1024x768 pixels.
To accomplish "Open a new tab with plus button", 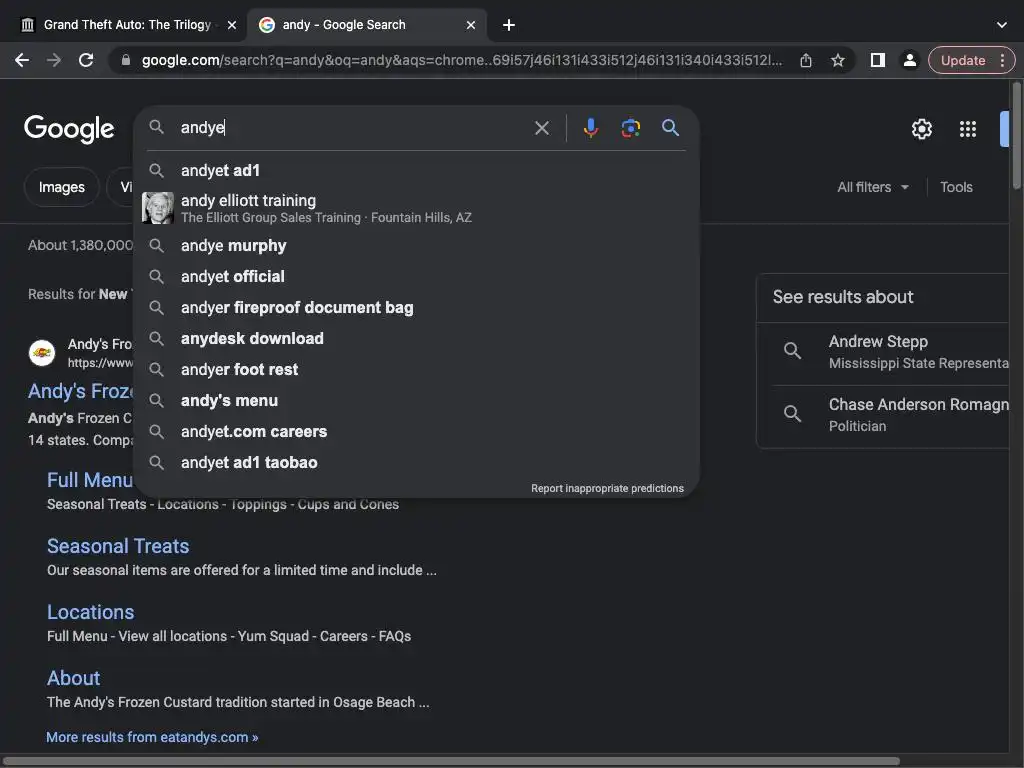I will coord(509,25).
